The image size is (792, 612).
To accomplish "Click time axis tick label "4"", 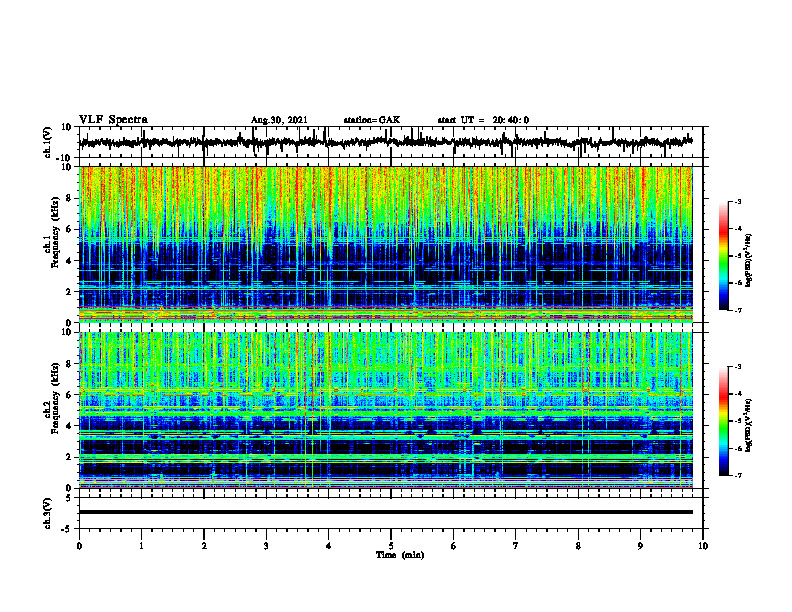I will [329, 546].
